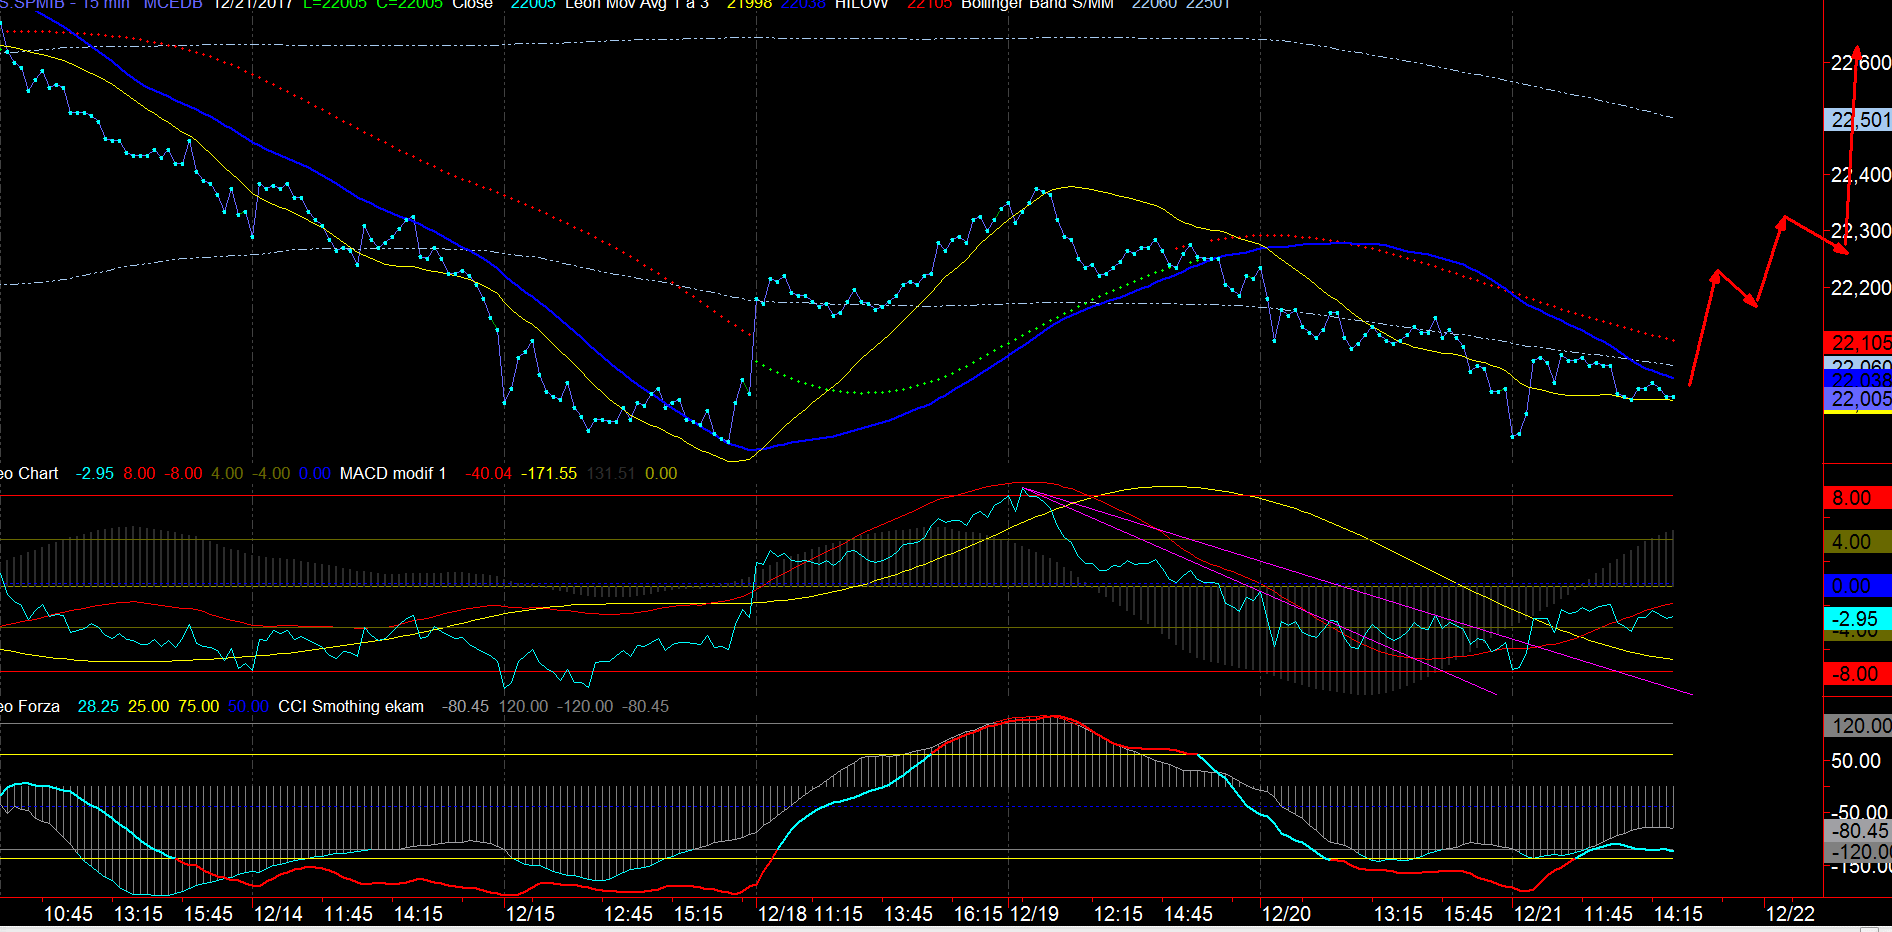Image resolution: width=1892 pixels, height=932 pixels.
Task: Click the 12/15 date axis label
Action: click(530, 914)
